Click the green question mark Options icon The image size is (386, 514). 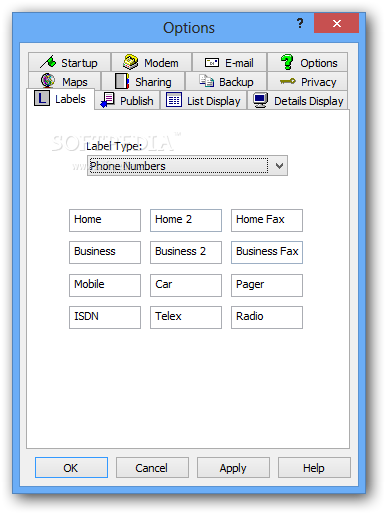(287, 62)
